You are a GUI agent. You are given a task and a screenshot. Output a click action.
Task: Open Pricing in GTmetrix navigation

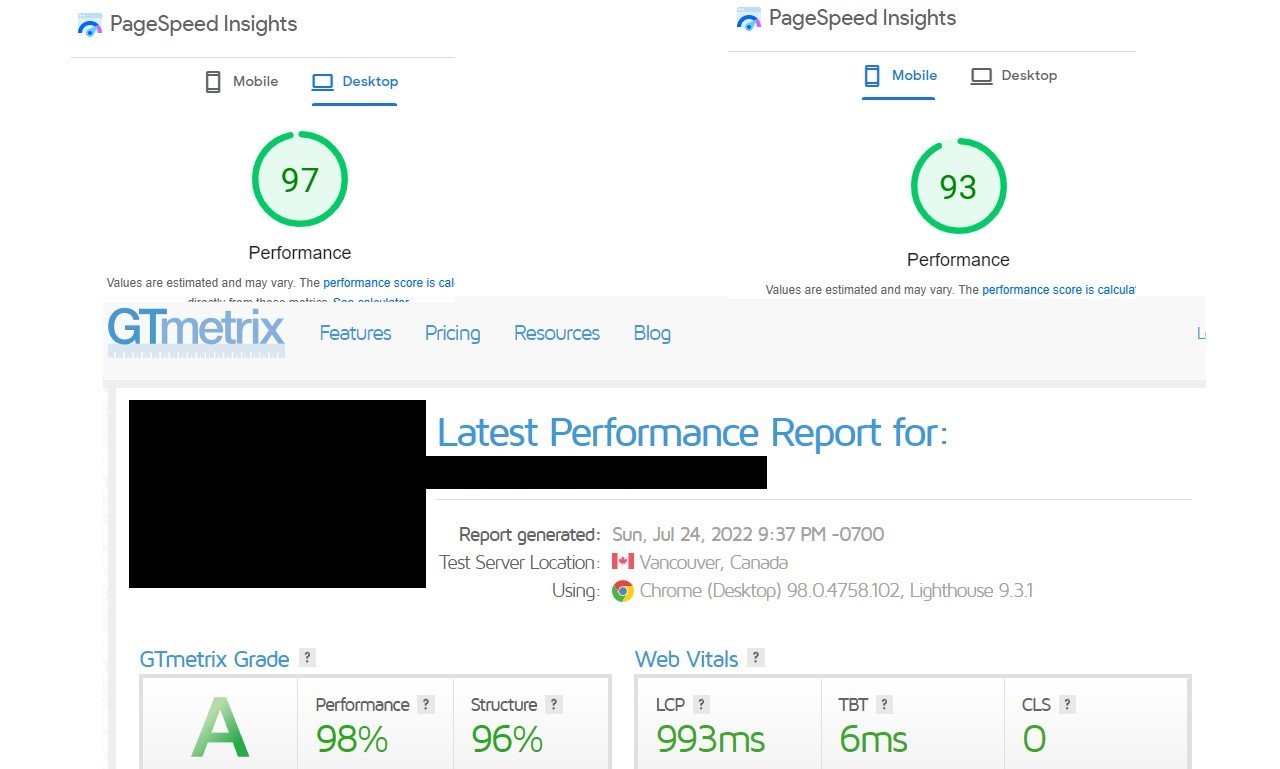[x=452, y=333]
